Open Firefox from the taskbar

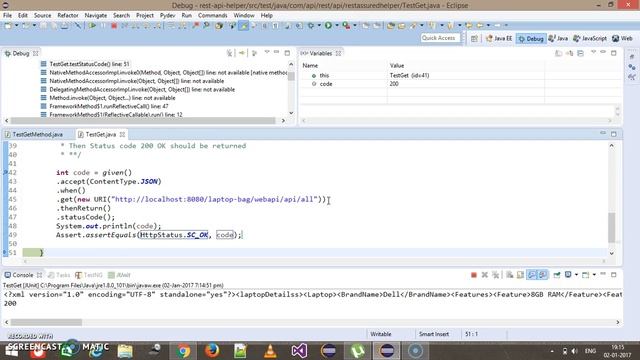tap(212, 351)
